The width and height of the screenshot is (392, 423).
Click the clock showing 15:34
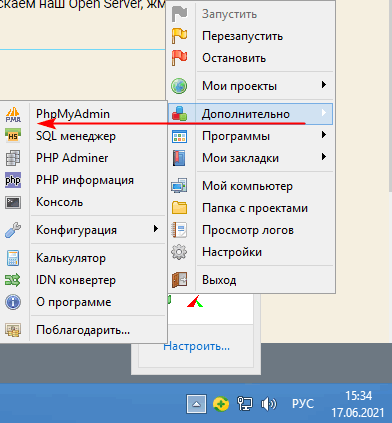tap(358, 396)
